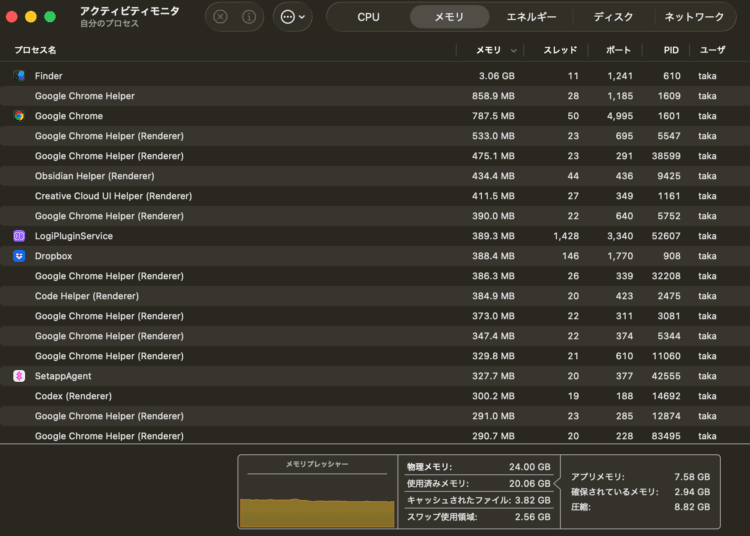Click the 3.06 GB memory value
This screenshot has width=750, height=536.
[496, 76]
